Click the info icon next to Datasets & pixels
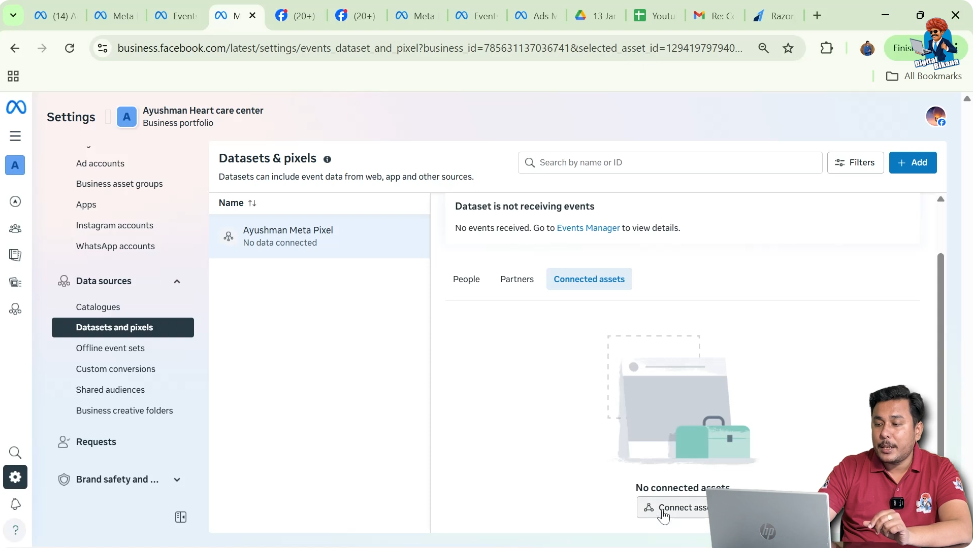 point(327,159)
